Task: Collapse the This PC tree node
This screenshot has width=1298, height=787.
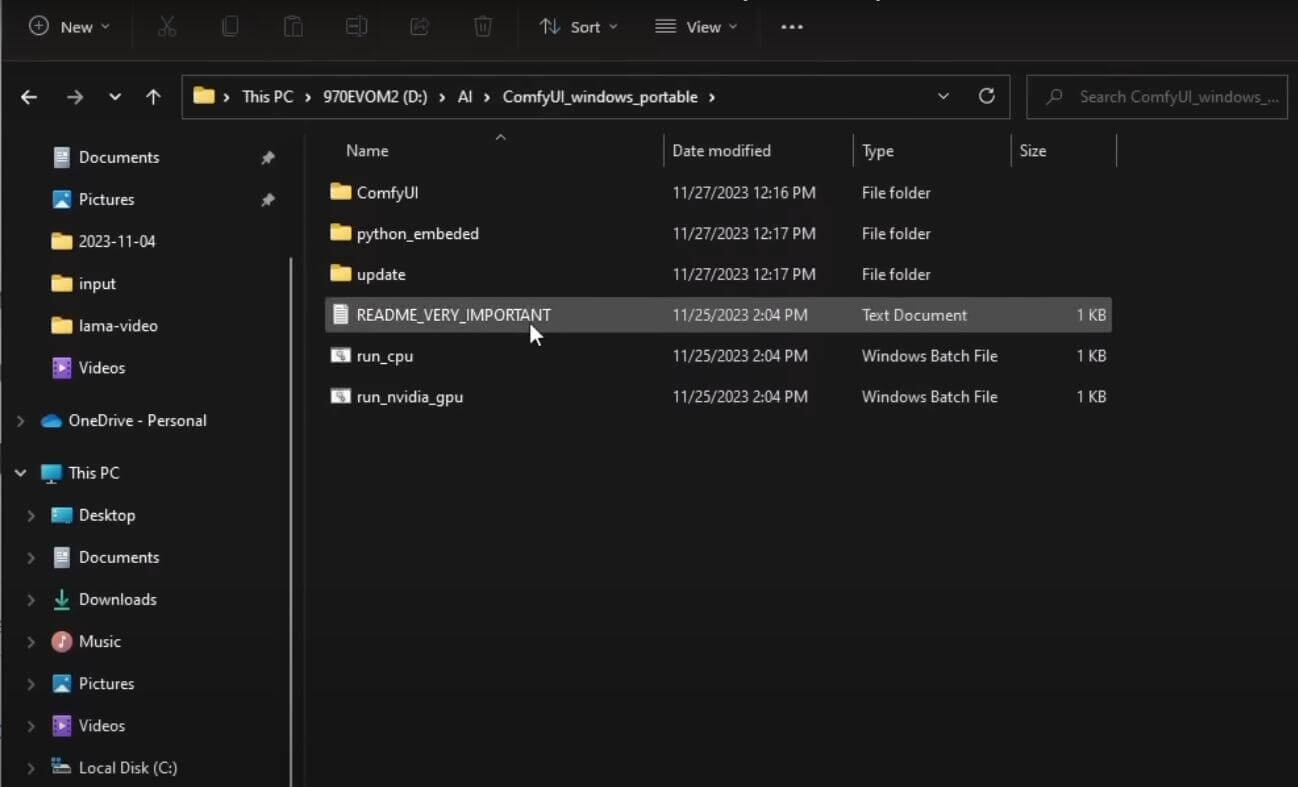Action: (20, 473)
